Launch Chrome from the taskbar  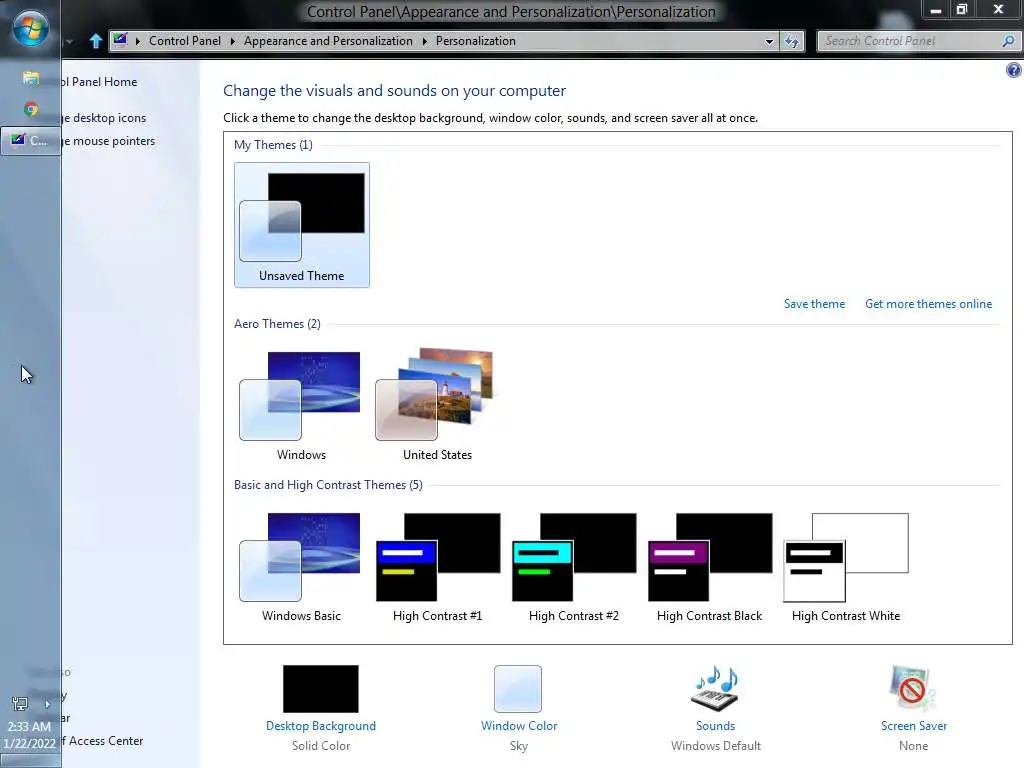click(30, 109)
